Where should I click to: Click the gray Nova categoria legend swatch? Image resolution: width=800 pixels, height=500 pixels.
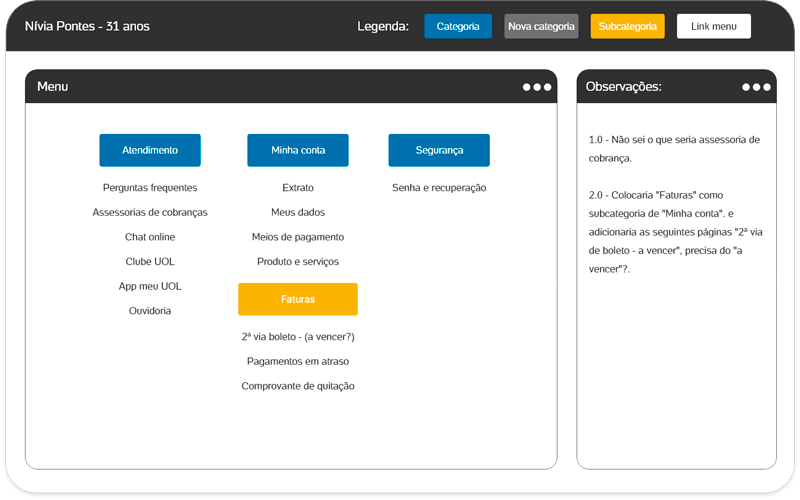[541, 26]
